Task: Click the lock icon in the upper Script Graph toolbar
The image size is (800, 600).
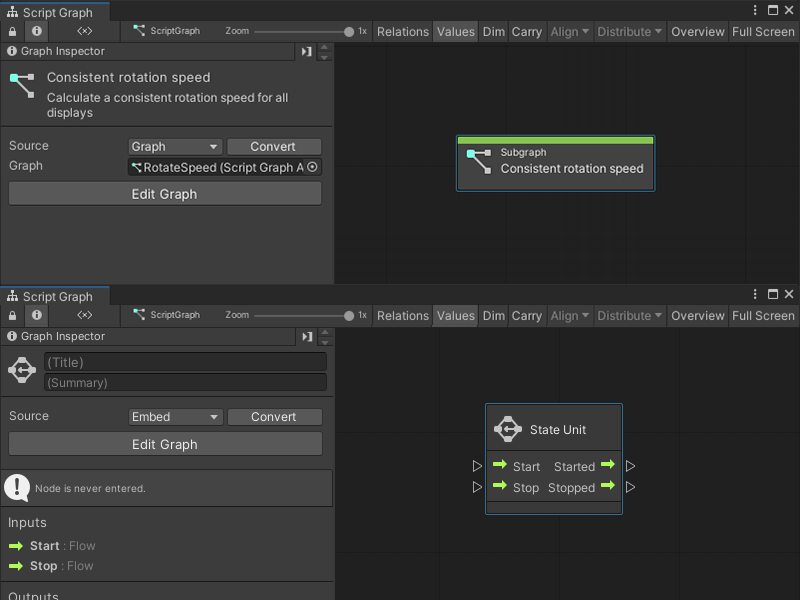Action: [x=12, y=32]
